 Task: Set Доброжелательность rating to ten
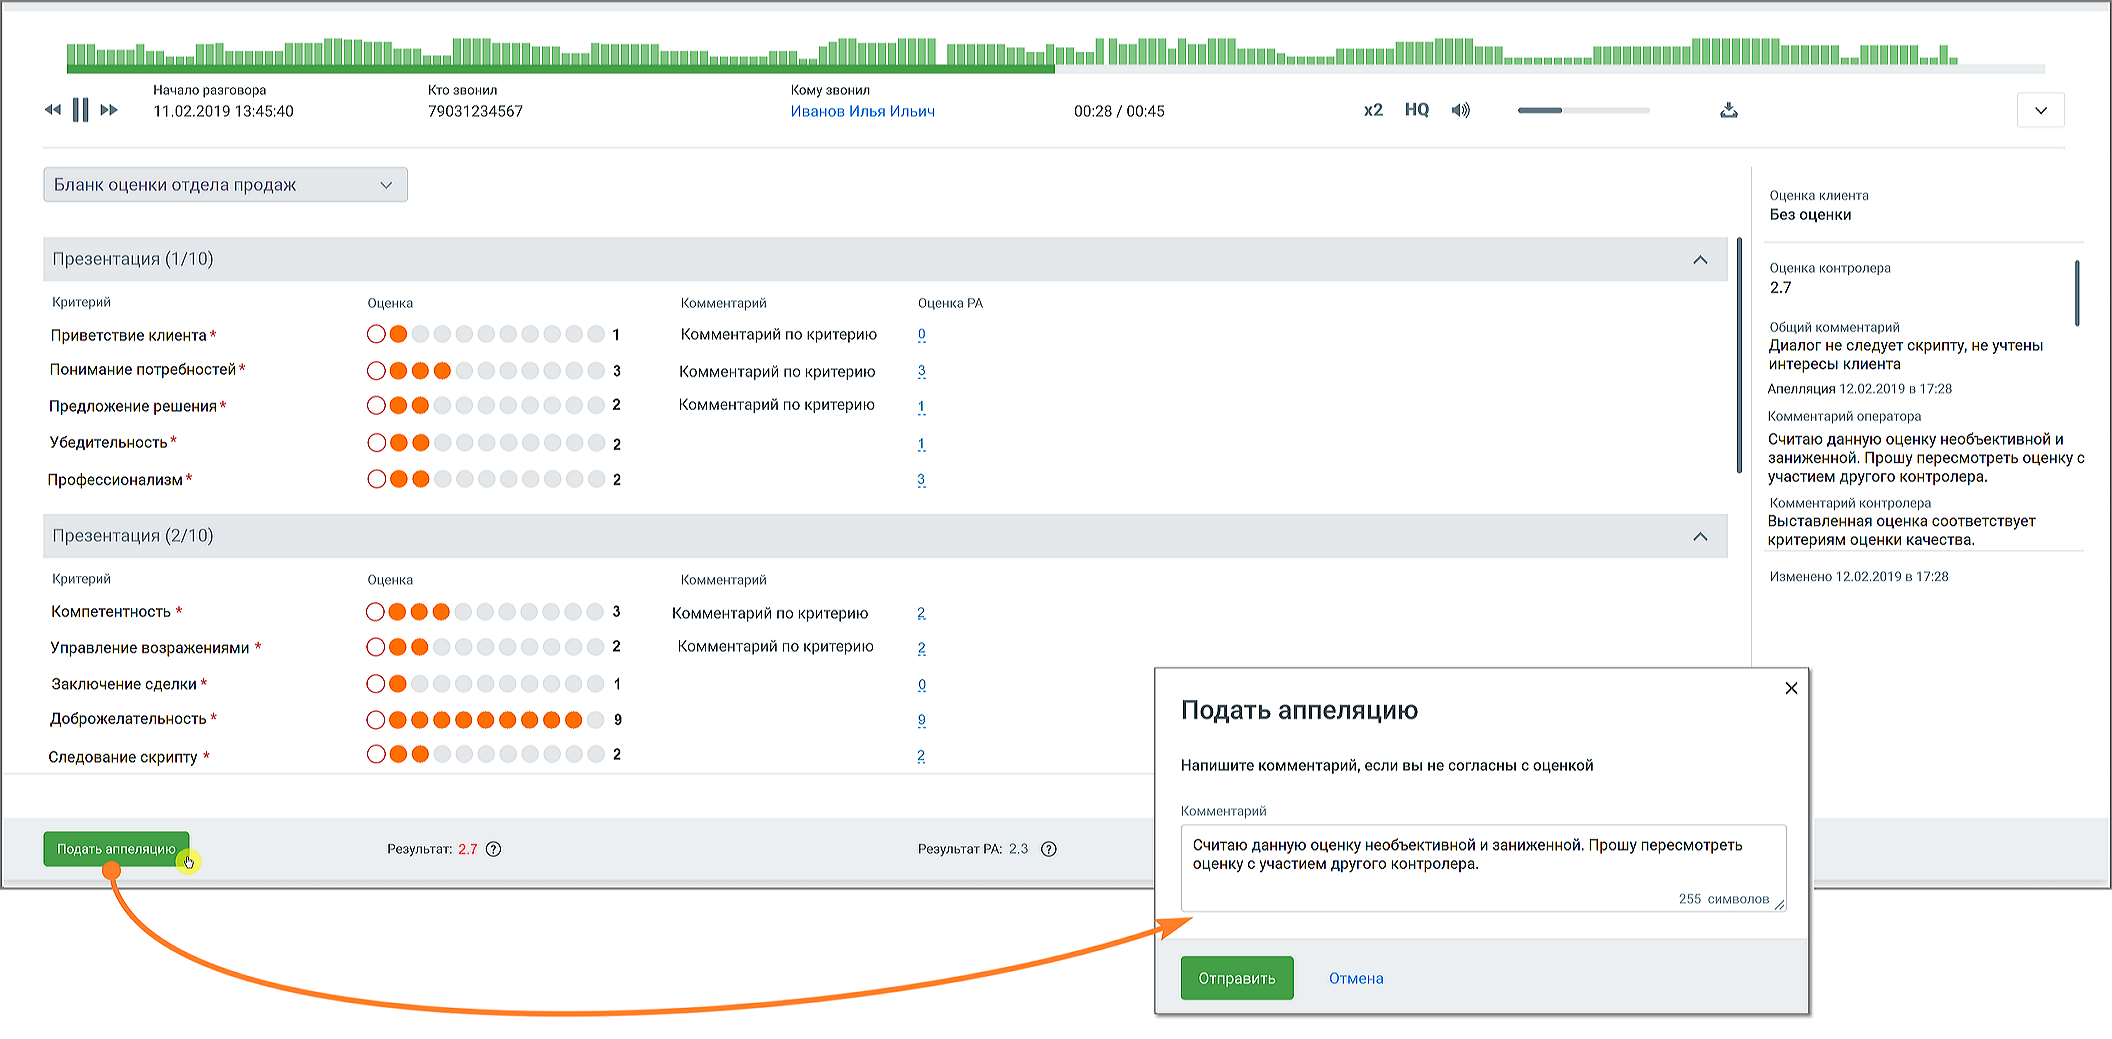[x=595, y=720]
